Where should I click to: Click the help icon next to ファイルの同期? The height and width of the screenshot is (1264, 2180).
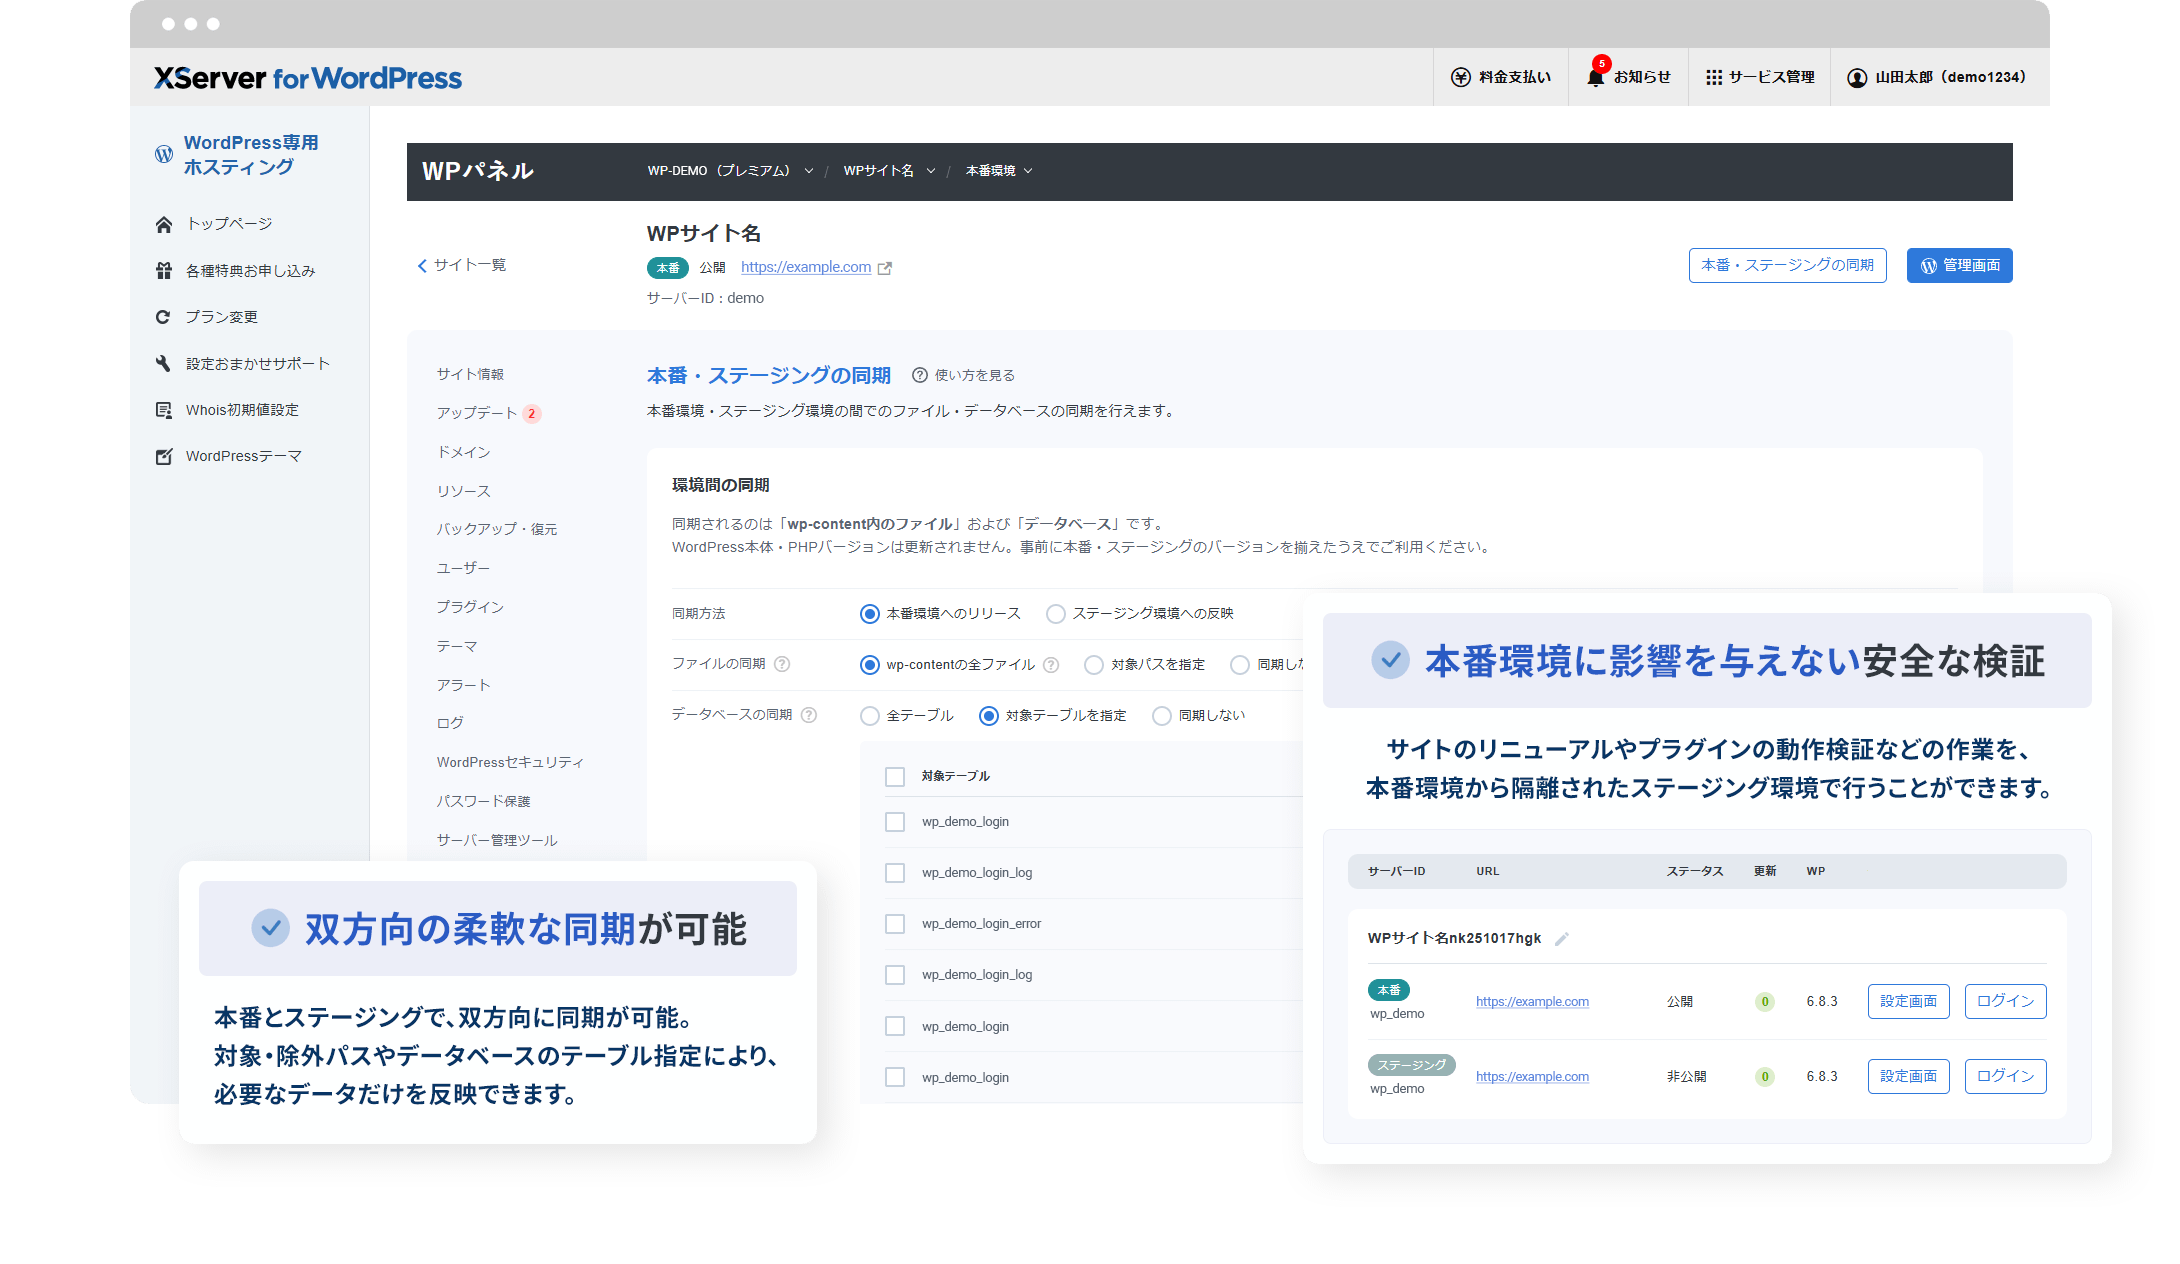tap(783, 663)
